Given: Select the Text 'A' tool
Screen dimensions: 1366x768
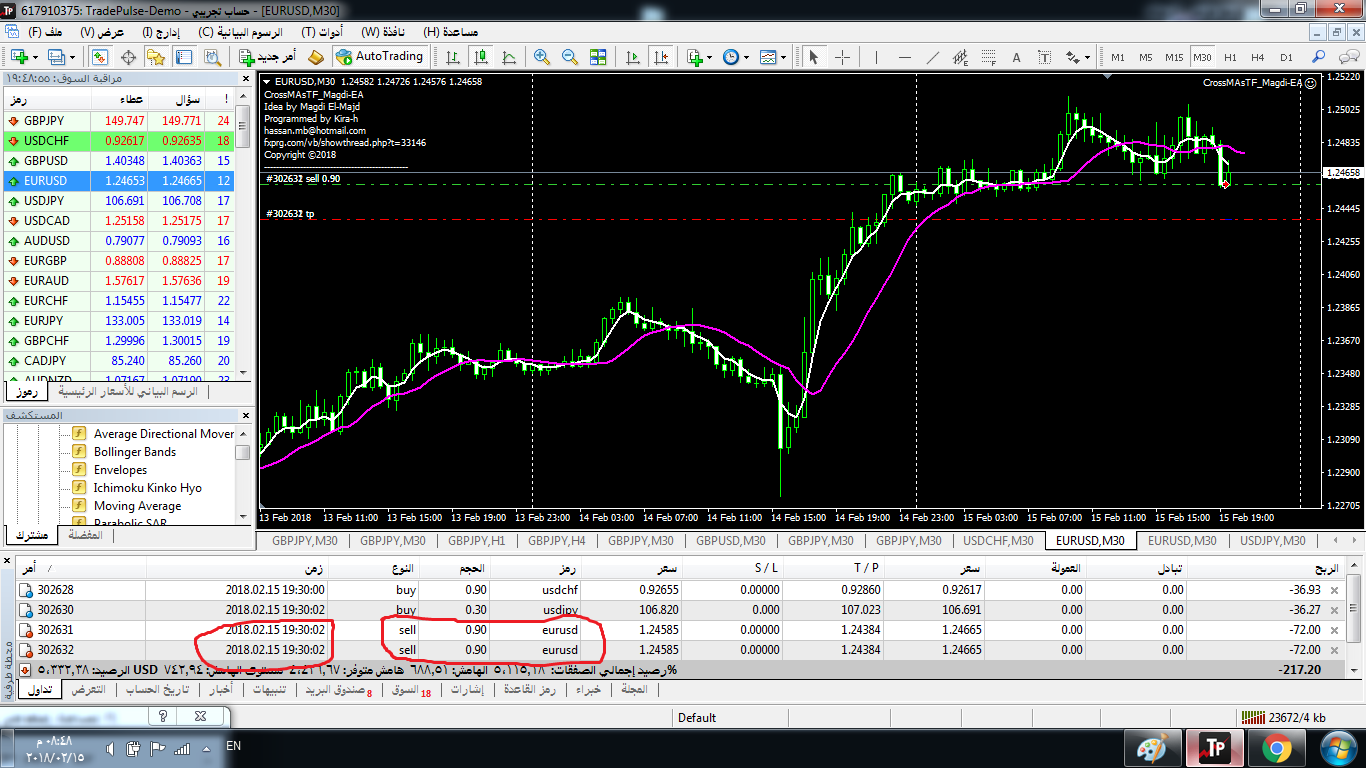Looking at the screenshot, I should (1016, 57).
